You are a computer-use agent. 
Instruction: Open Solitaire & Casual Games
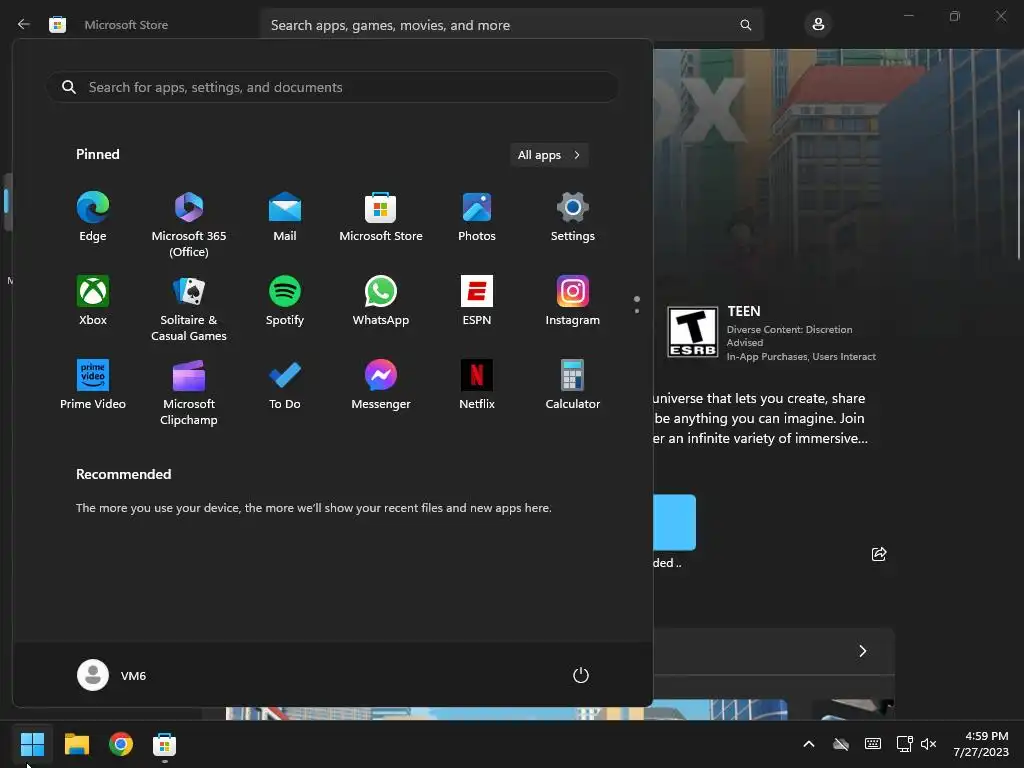coord(189,308)
